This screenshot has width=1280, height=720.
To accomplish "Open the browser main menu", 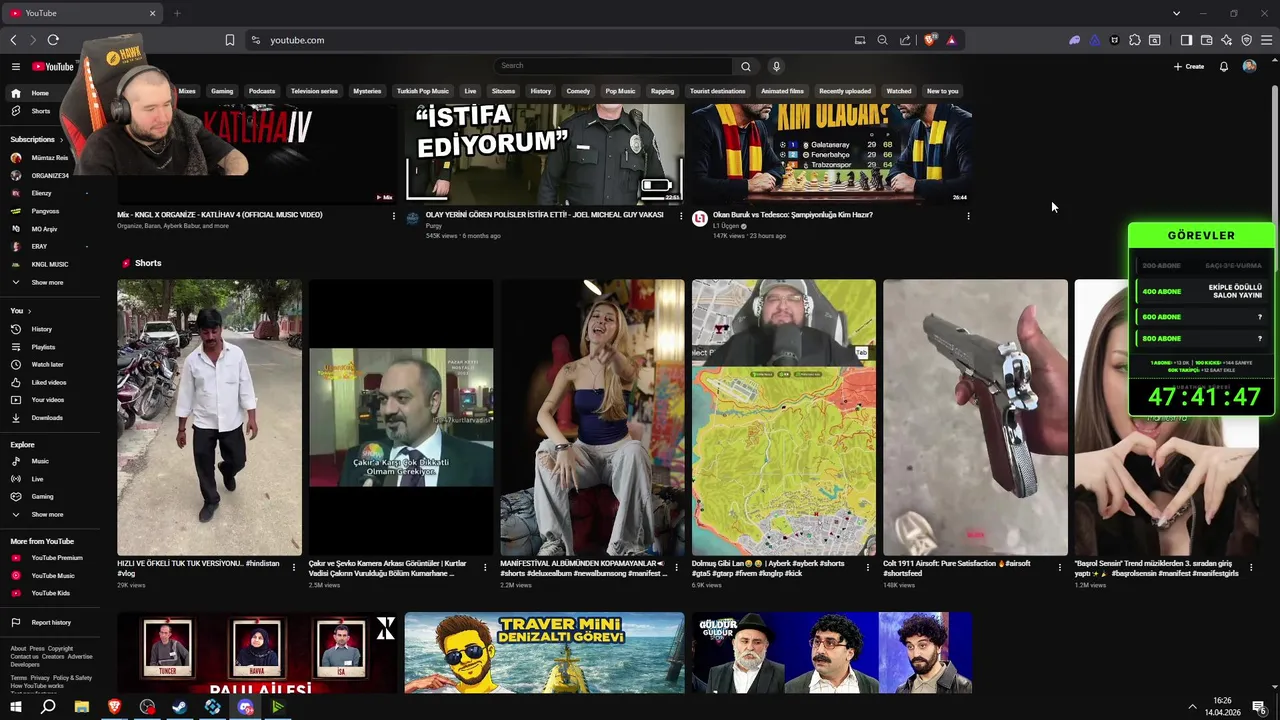I will point(1266,40).
